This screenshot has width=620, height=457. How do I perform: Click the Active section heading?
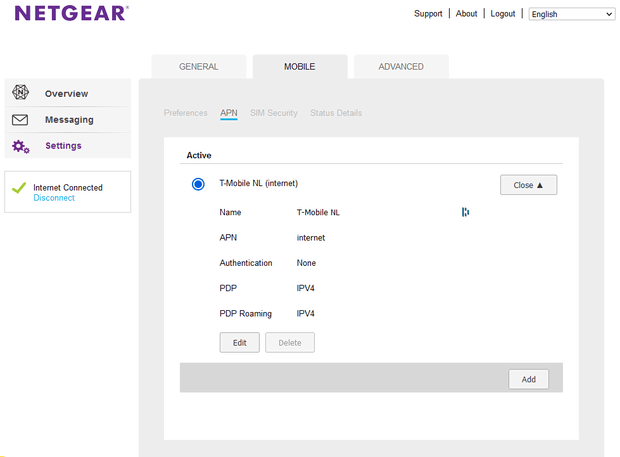199,155
